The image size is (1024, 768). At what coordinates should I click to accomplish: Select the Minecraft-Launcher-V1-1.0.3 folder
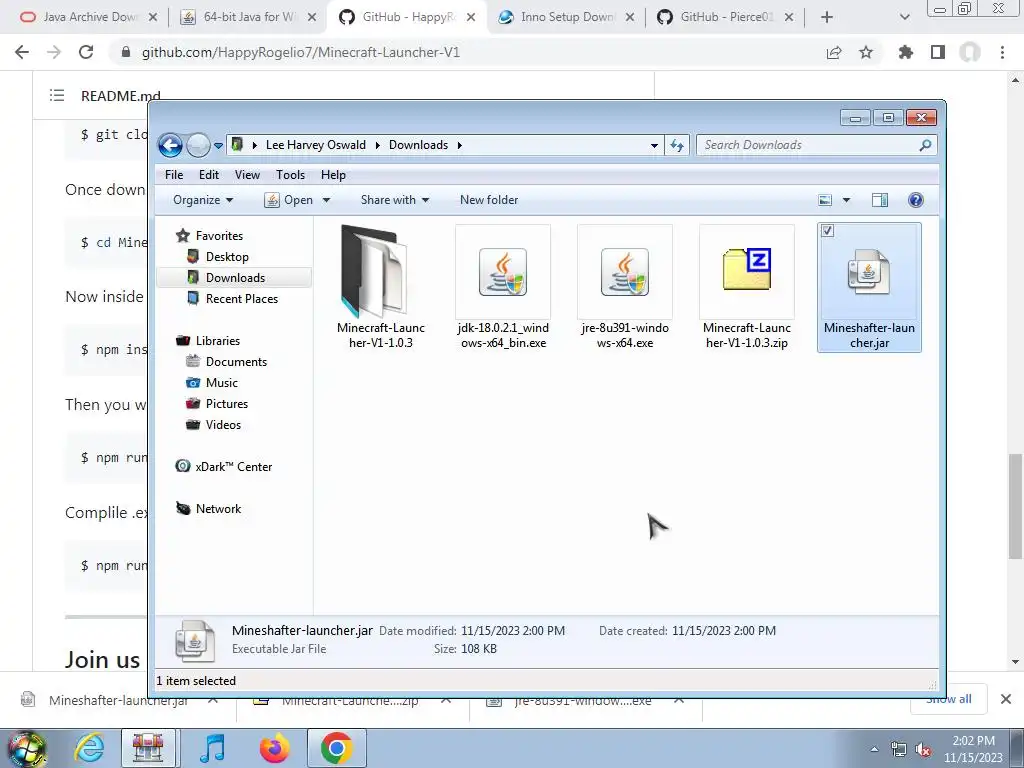point(381,287)
